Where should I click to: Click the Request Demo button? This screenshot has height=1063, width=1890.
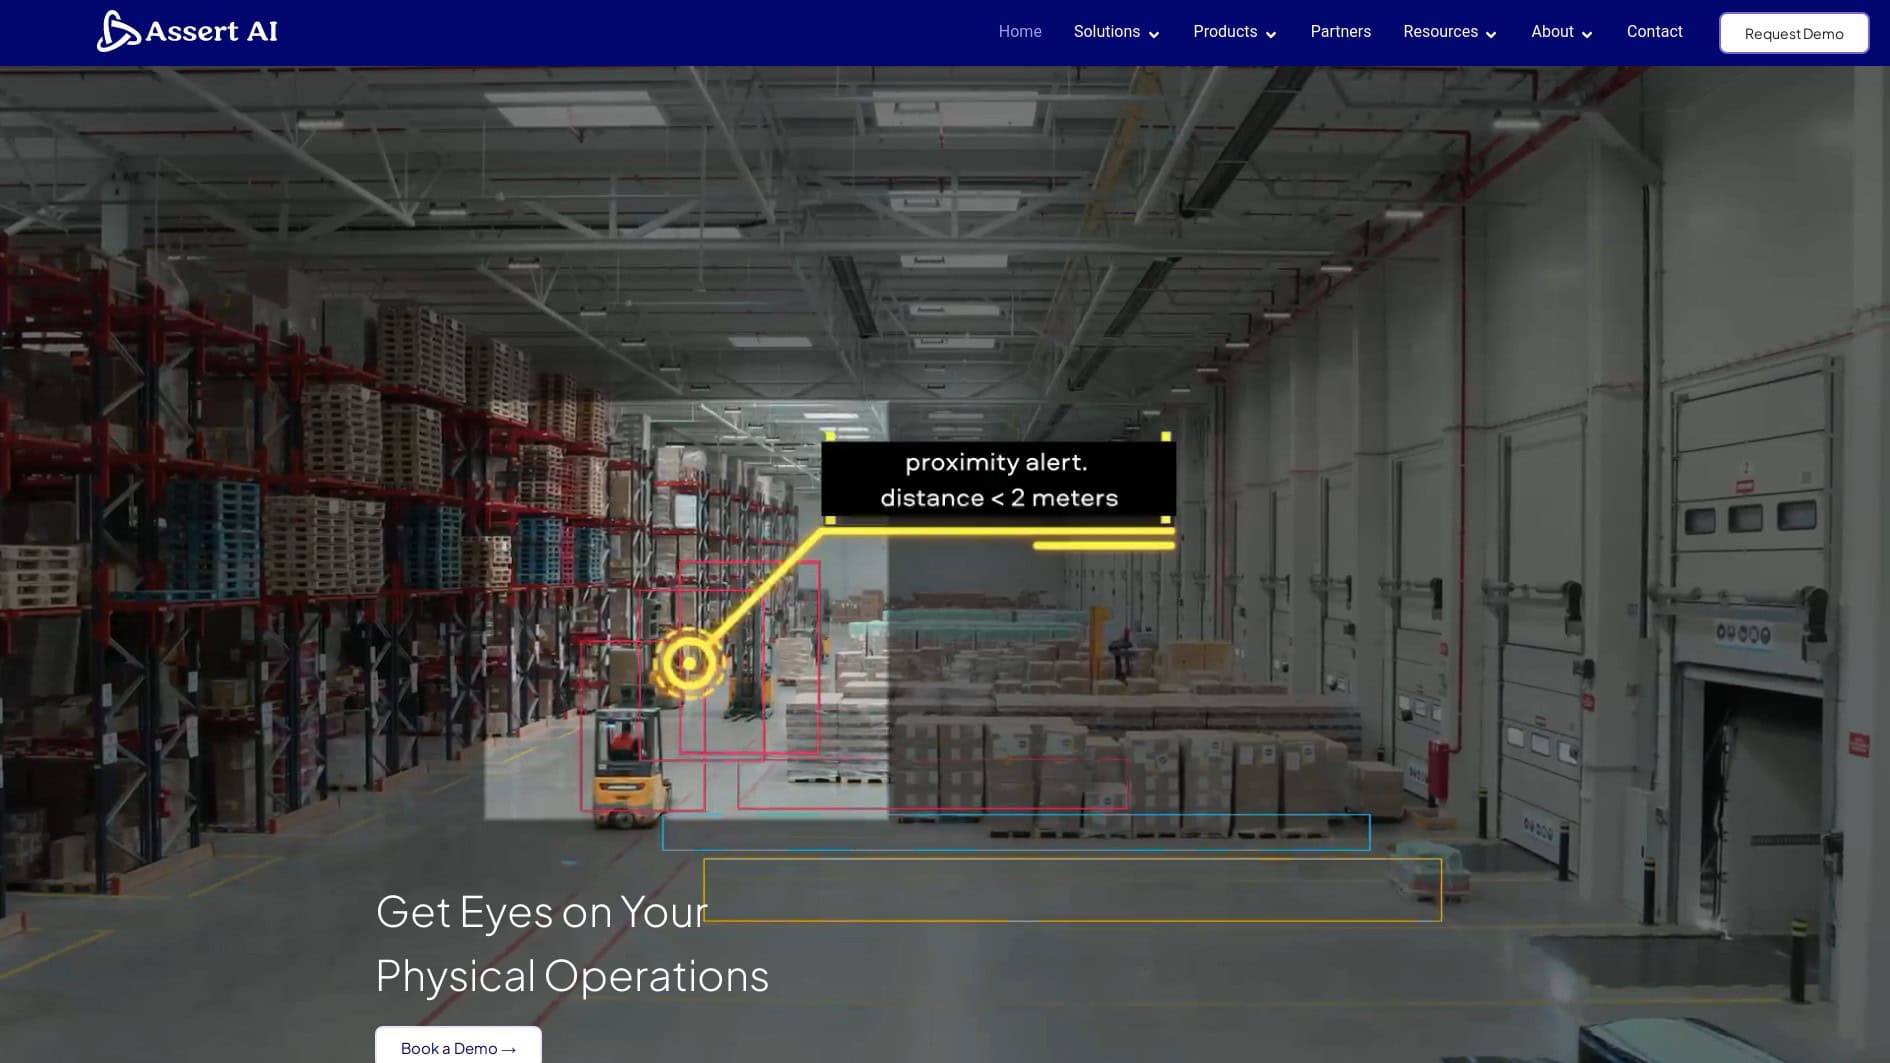point(1793,33)
